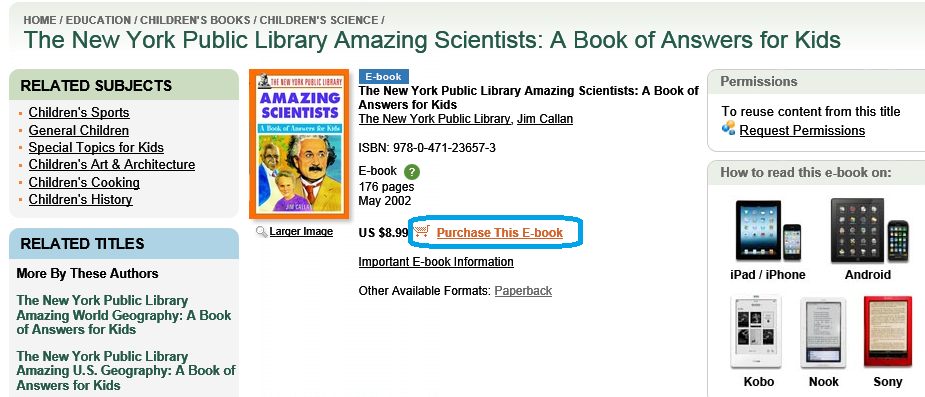
Task: Go to HOME in the breadcrumb
Action: pos(40,20)
